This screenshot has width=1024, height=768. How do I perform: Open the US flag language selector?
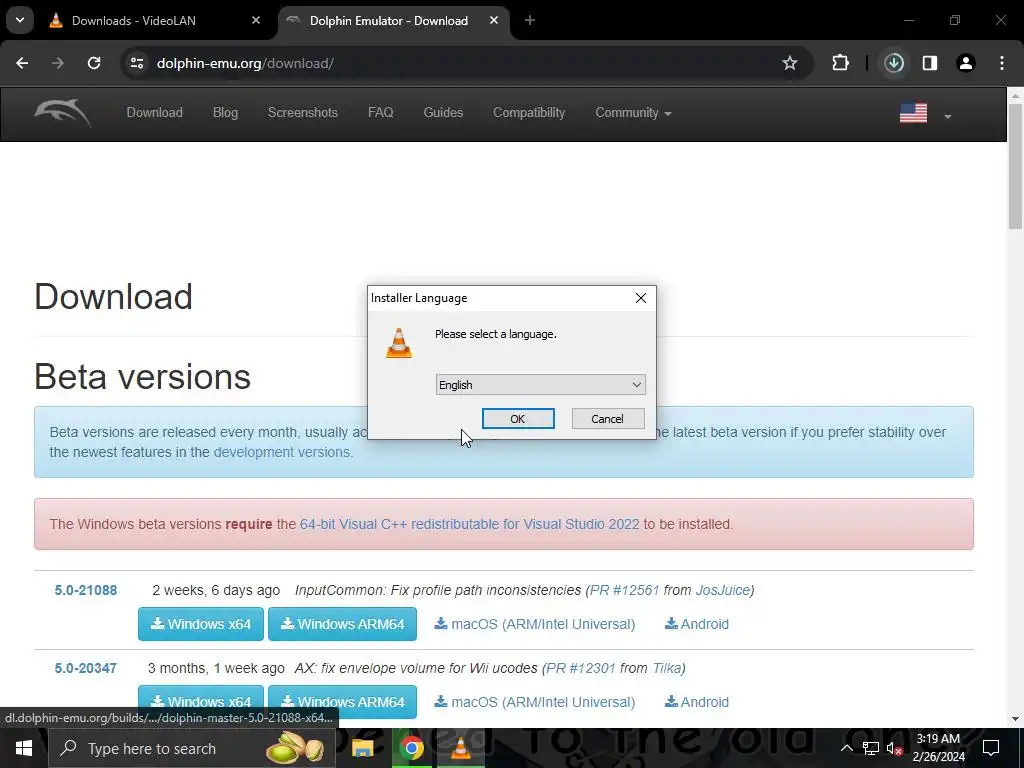point(925,114)
